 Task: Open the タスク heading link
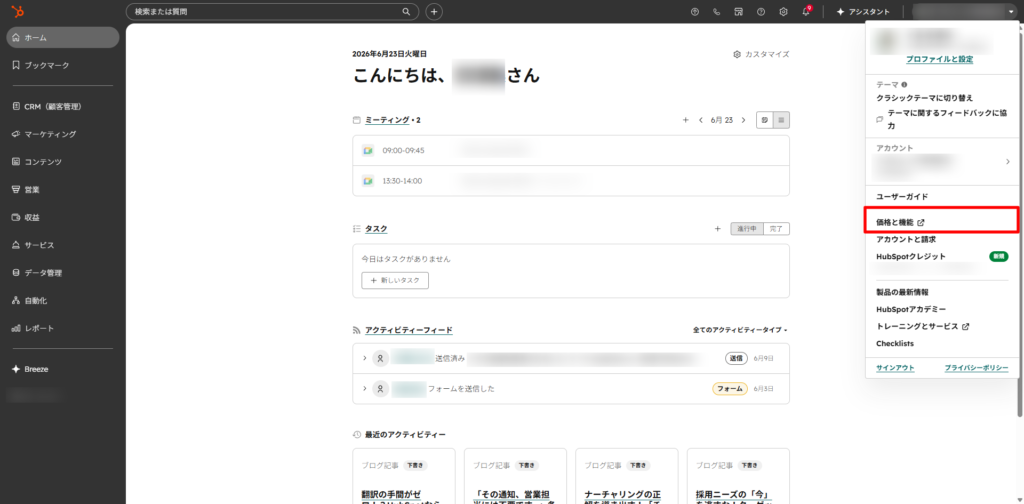pos(376,228)
